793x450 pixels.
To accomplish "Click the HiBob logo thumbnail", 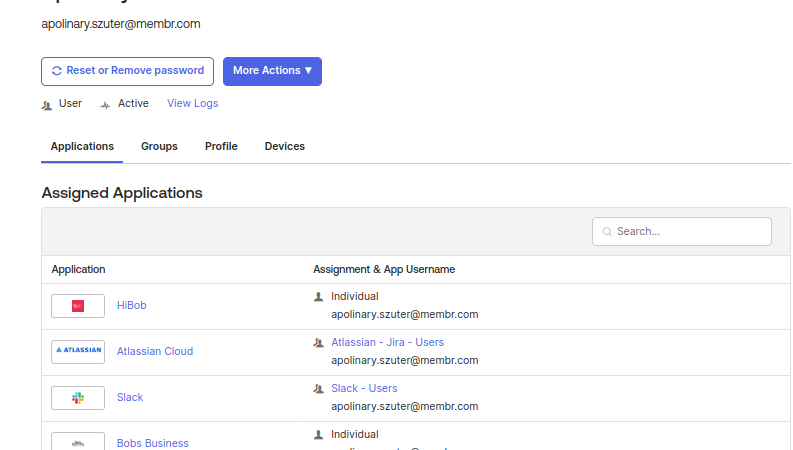I will (78, 306).
